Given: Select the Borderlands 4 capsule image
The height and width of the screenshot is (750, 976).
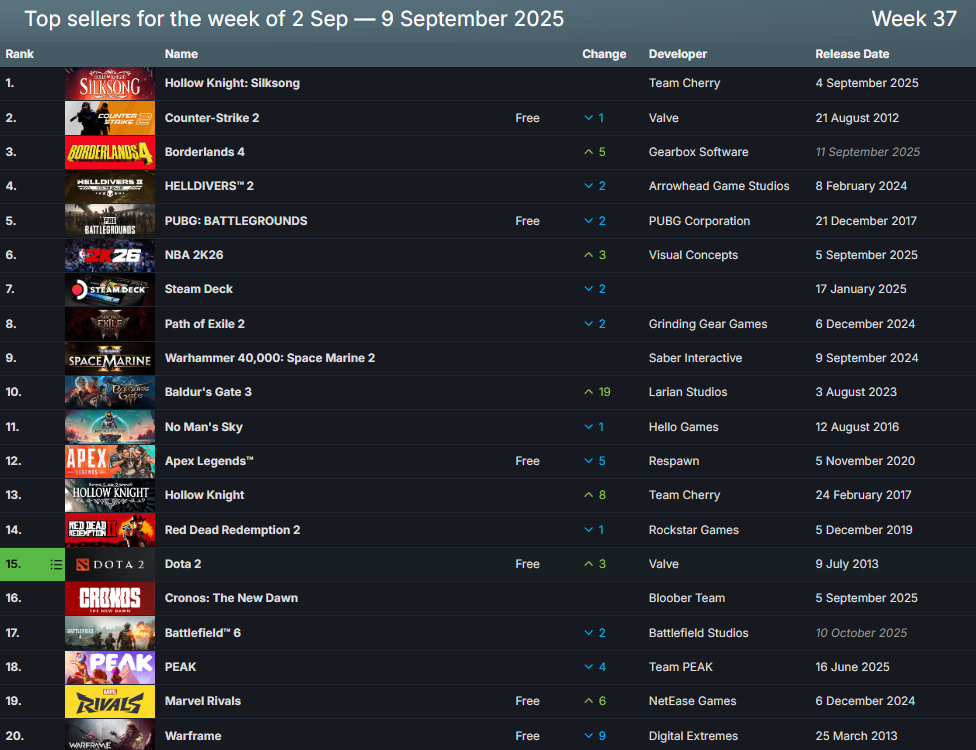Looking at the screenshot, I should [110, 152].
